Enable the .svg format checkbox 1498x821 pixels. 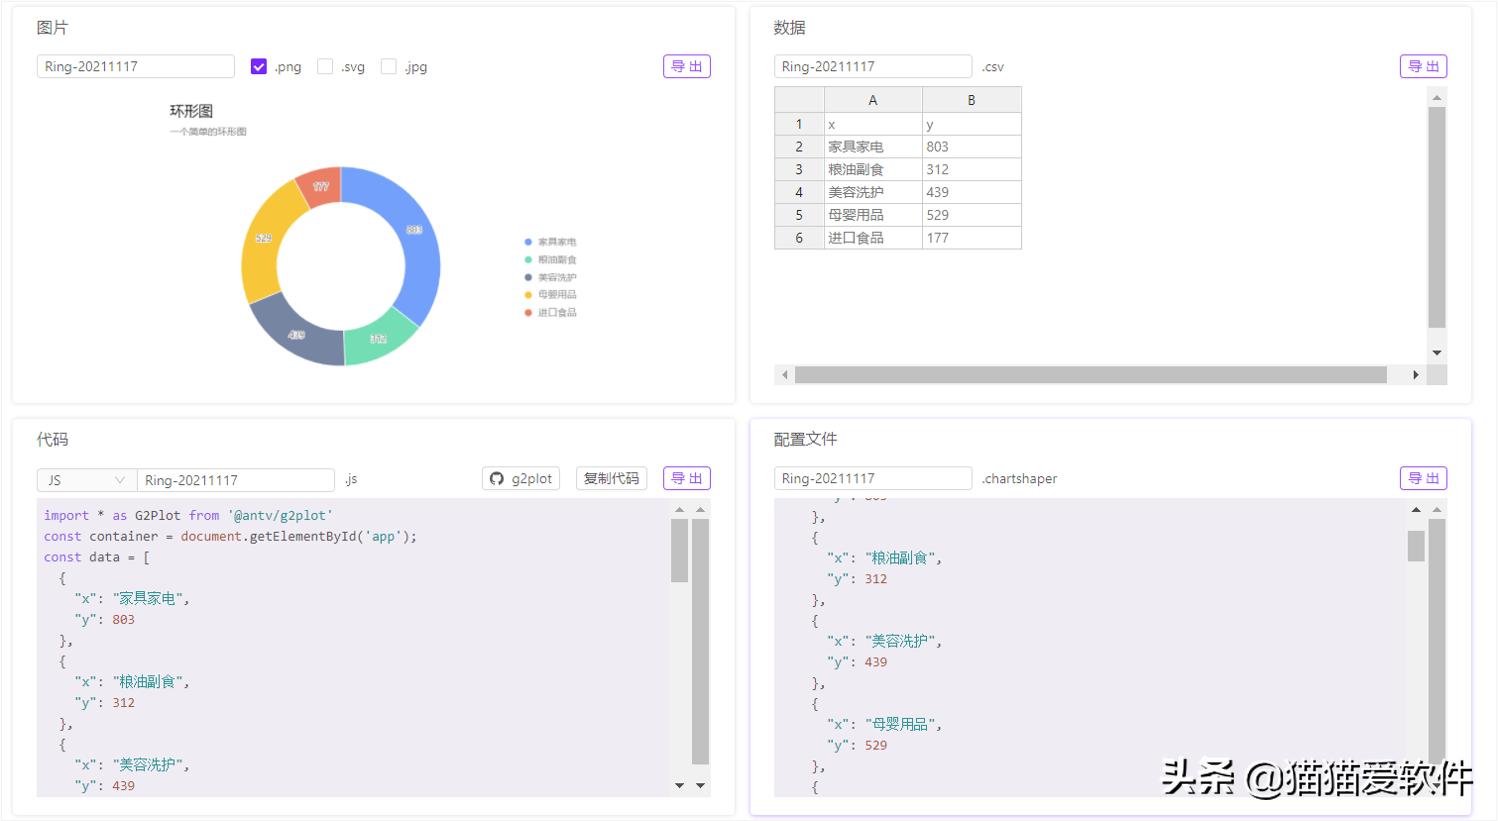325,67
